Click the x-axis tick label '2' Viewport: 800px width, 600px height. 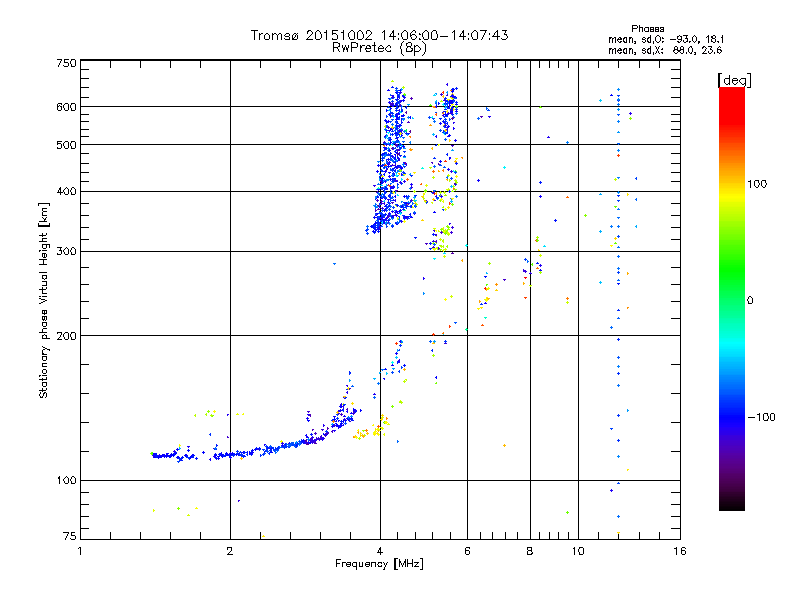click(230, 551)
